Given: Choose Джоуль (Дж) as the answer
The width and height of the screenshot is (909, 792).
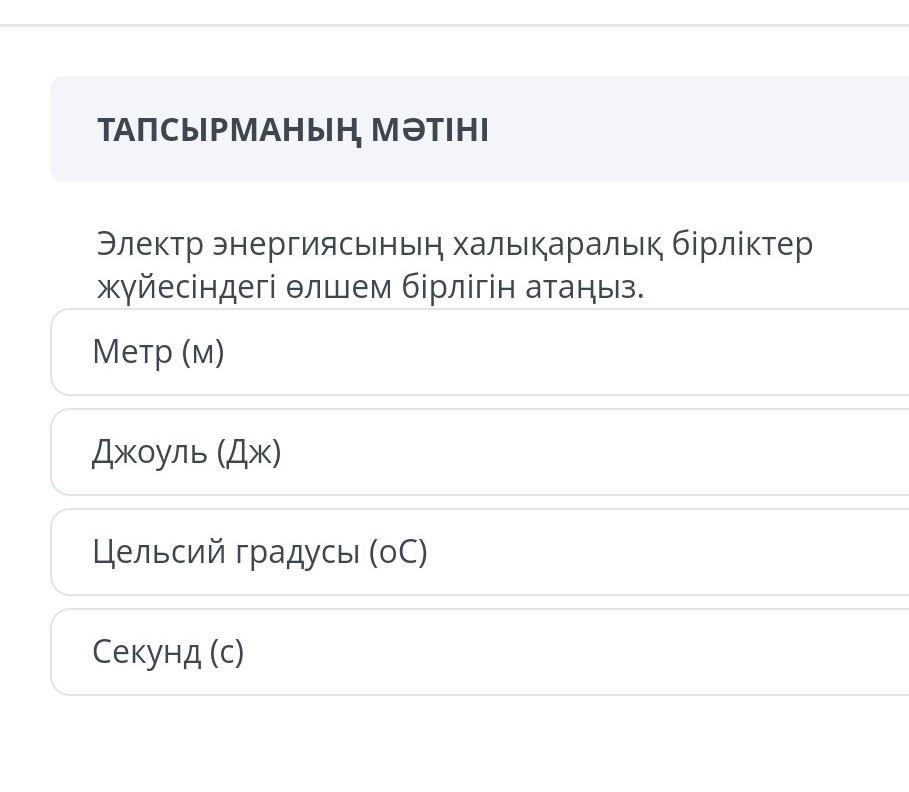Looking at the screenshot, I should pos(480,452).
